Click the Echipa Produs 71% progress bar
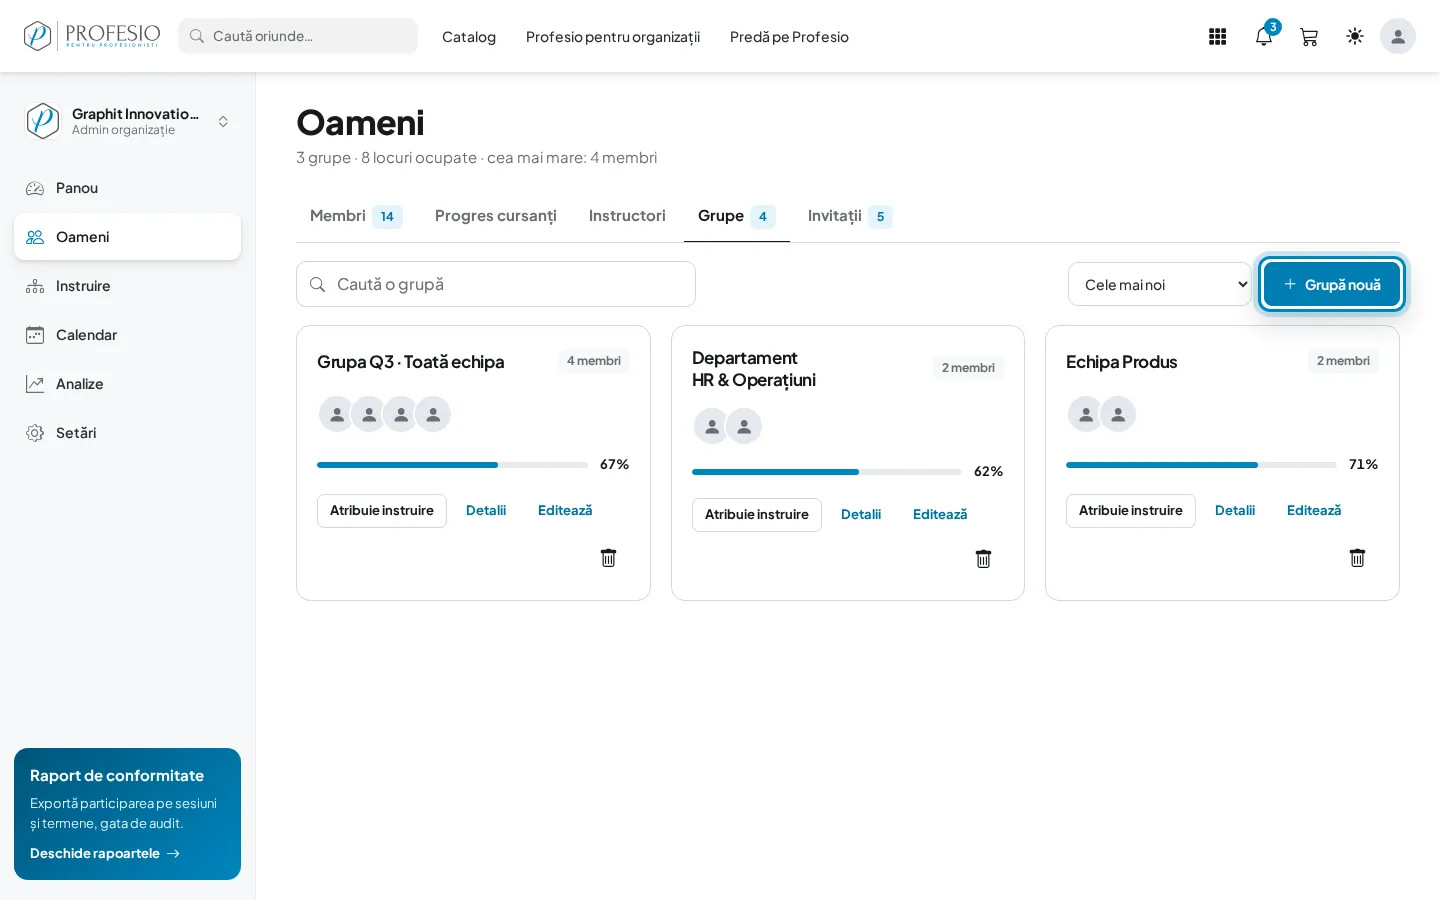This screenshot has height=900, width=1440. click(1201, 465)
